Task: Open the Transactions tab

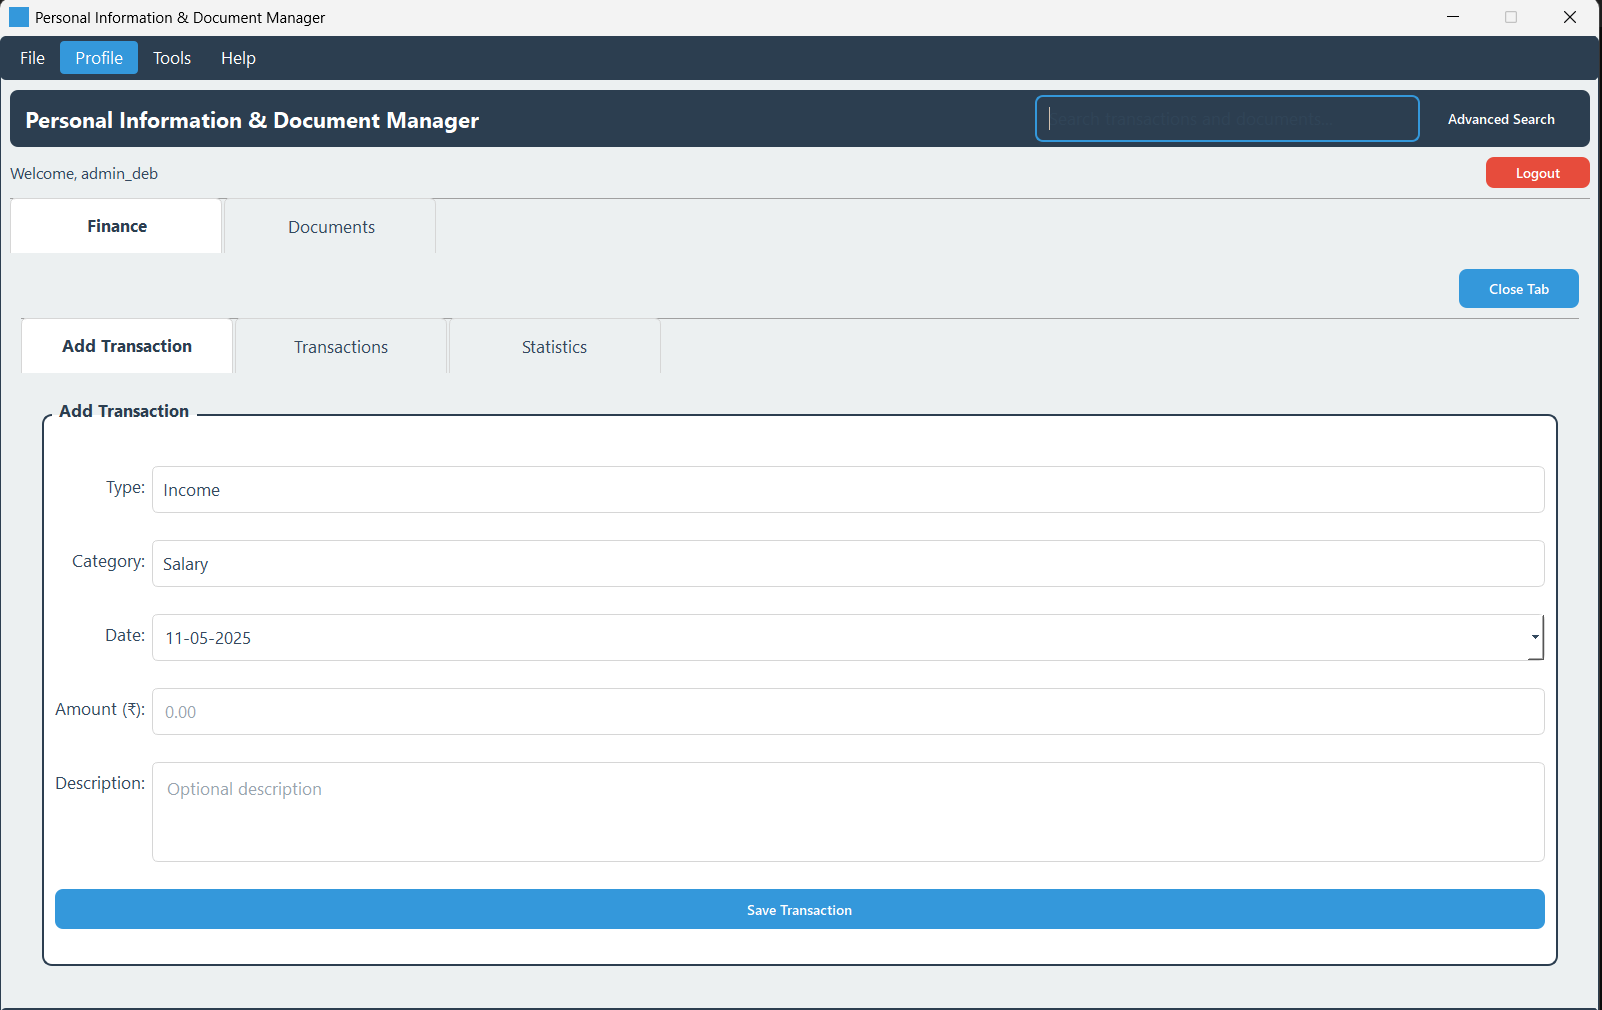Action: click(341, 347)
